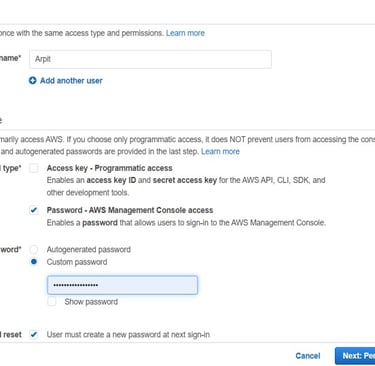Open the Learn more link after 'provided in the last step'

click(x=220, y=151)
